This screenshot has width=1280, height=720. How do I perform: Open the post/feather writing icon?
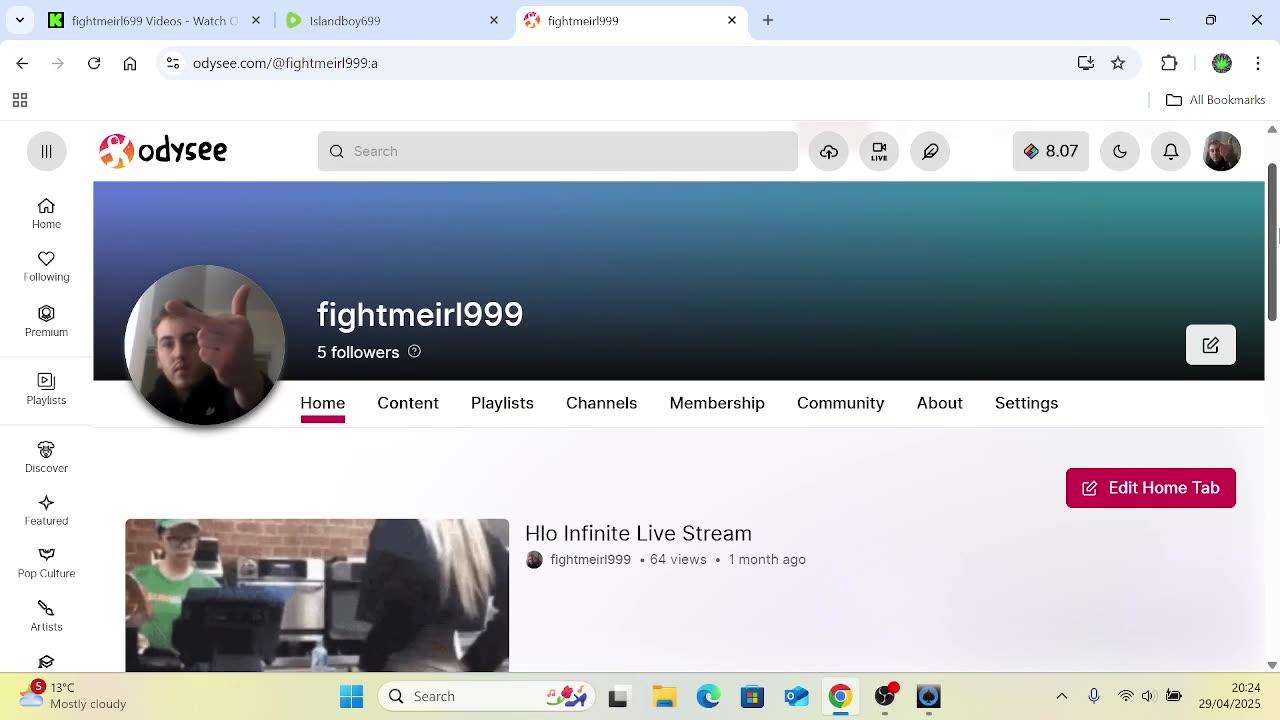coord(930,151)
